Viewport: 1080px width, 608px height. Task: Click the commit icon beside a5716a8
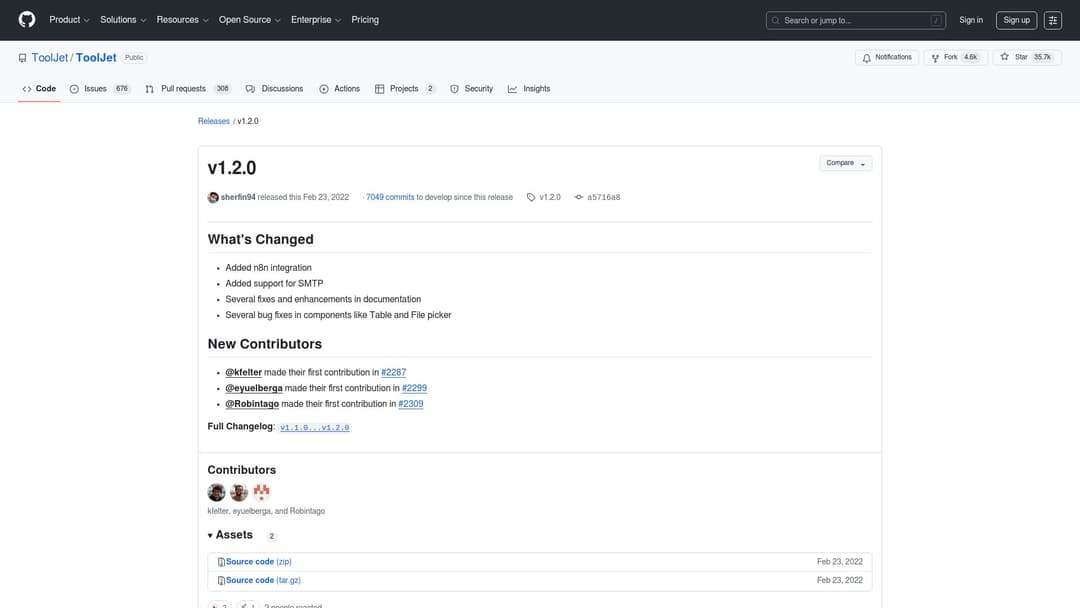579,198
